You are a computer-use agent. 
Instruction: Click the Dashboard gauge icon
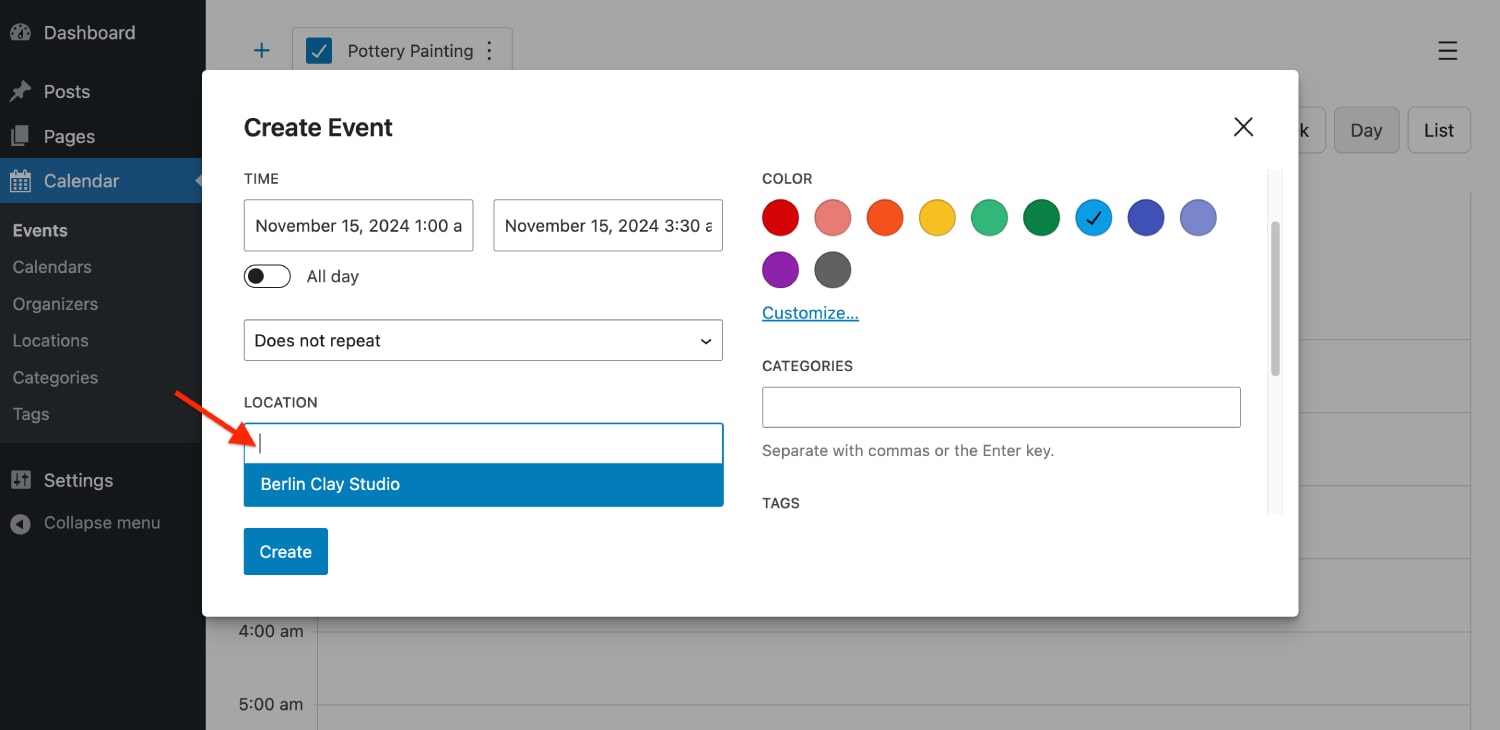click(x=20, y=32)
